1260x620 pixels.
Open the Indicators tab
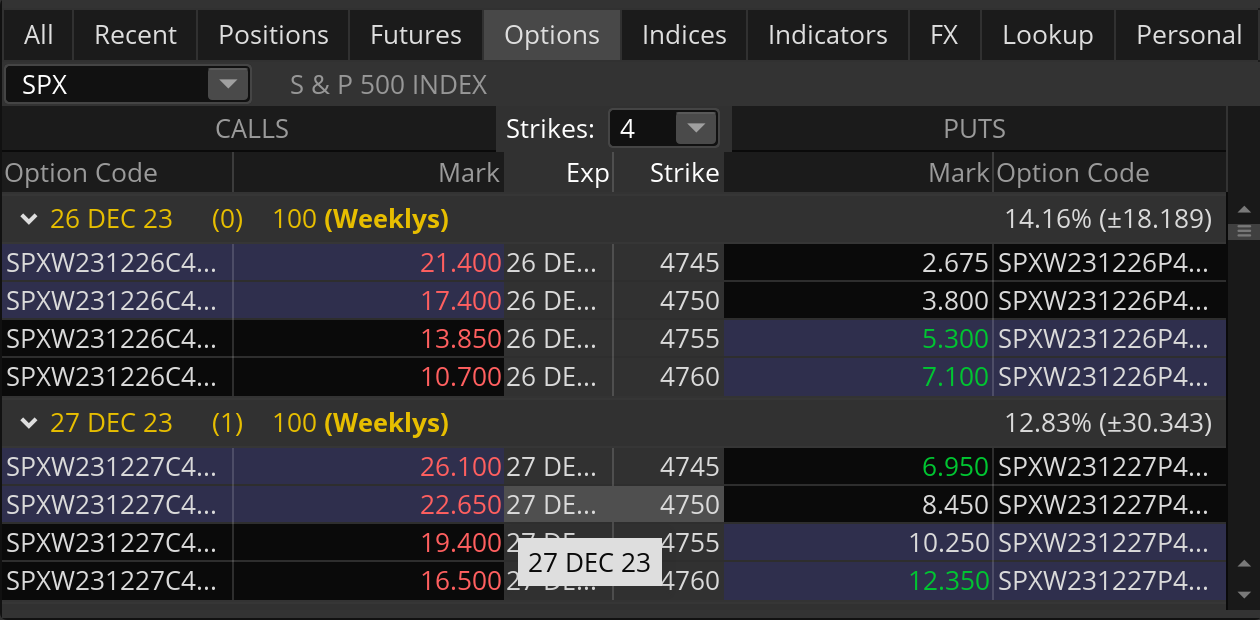pos(828,35)
